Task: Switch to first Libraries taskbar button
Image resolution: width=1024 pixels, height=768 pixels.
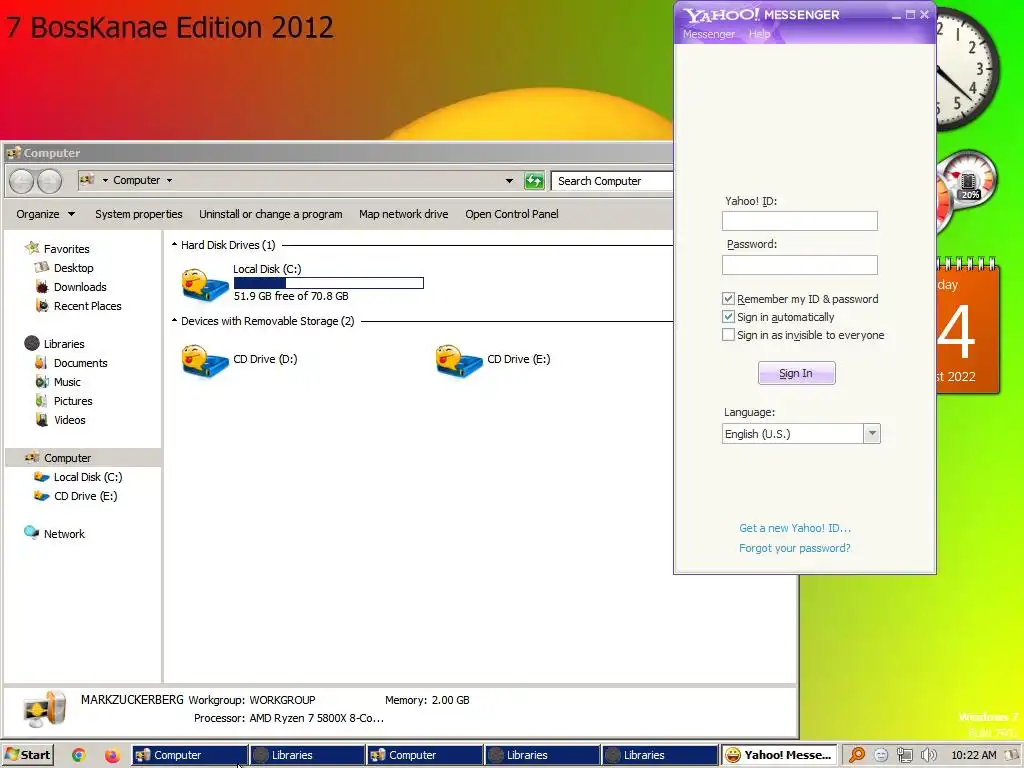Action: click(307, 755)
